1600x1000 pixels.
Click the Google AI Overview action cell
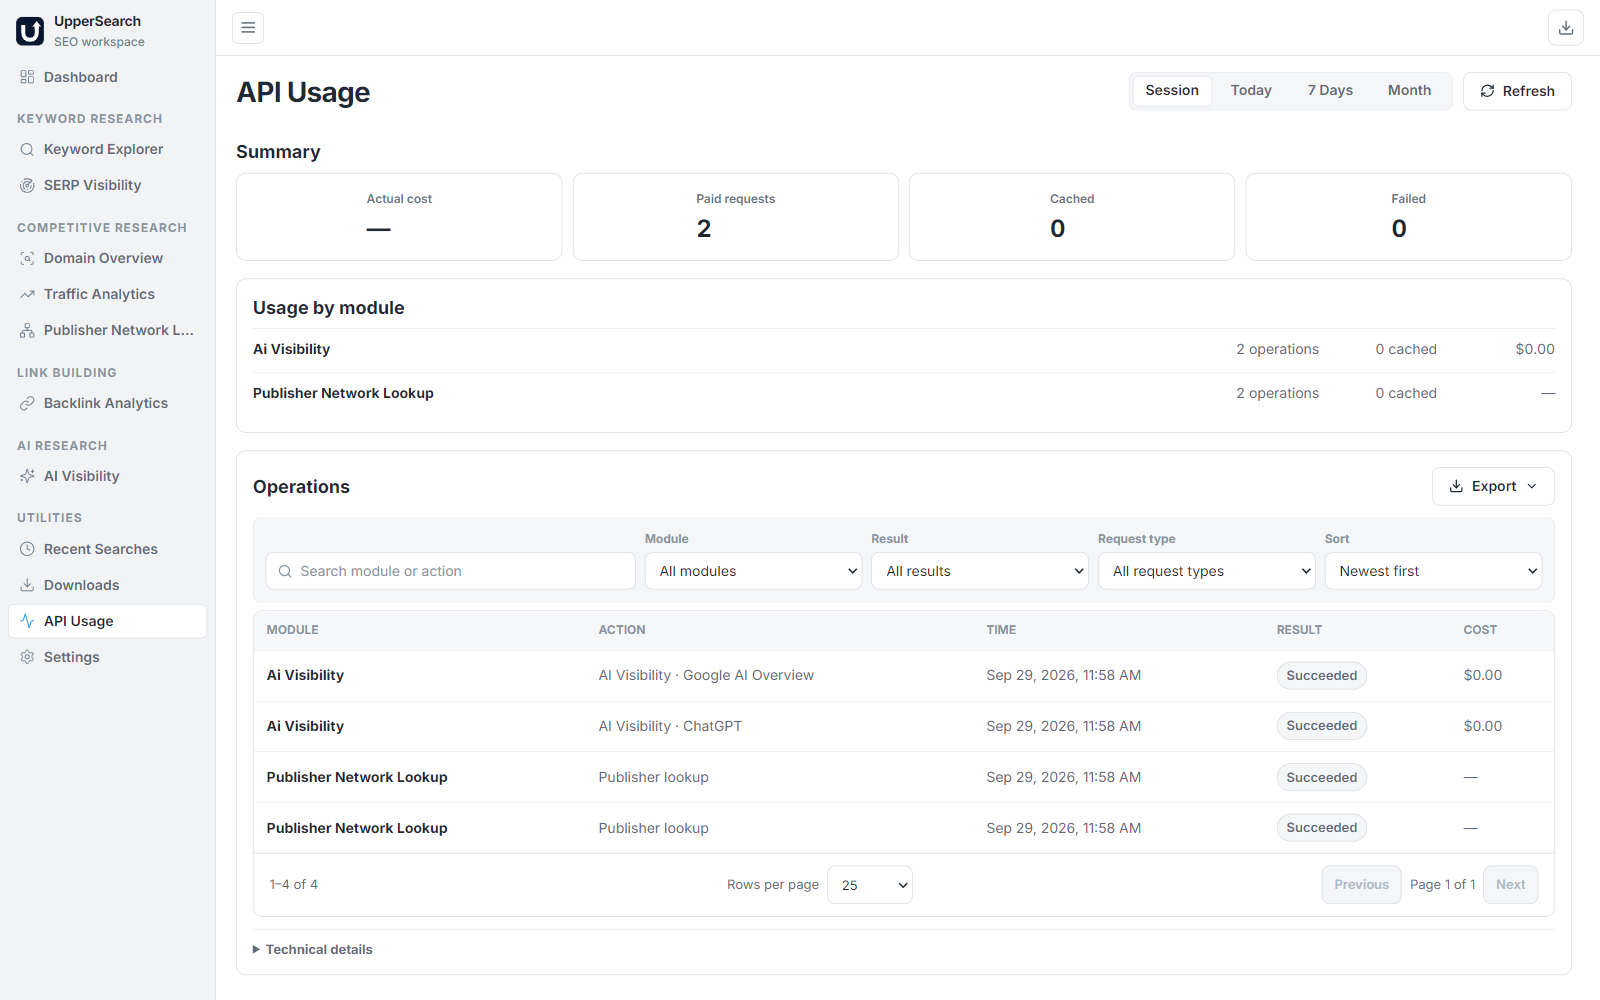point(706,676)
